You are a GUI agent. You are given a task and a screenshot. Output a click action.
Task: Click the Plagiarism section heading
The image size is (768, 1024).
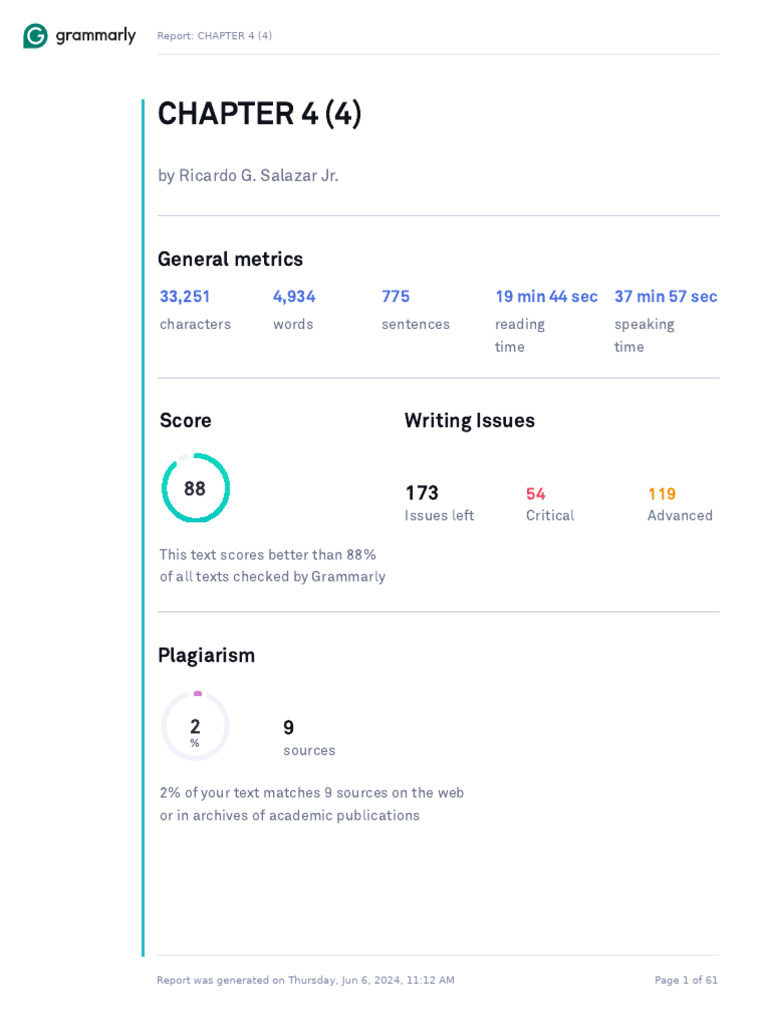coord(206,655)
